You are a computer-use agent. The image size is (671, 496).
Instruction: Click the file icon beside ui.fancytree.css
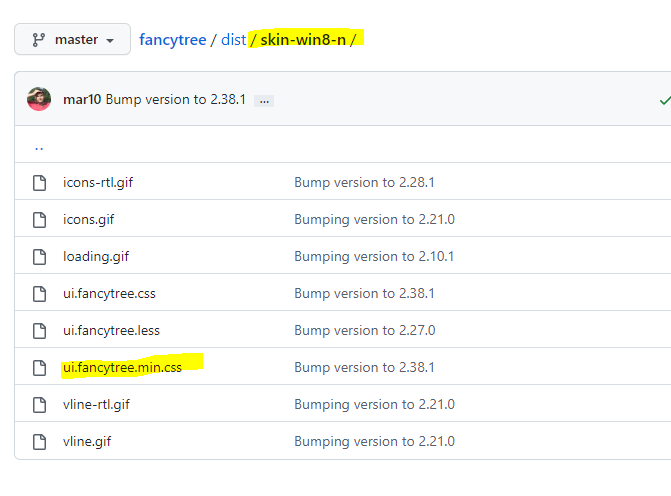click(x=39, y=294)
